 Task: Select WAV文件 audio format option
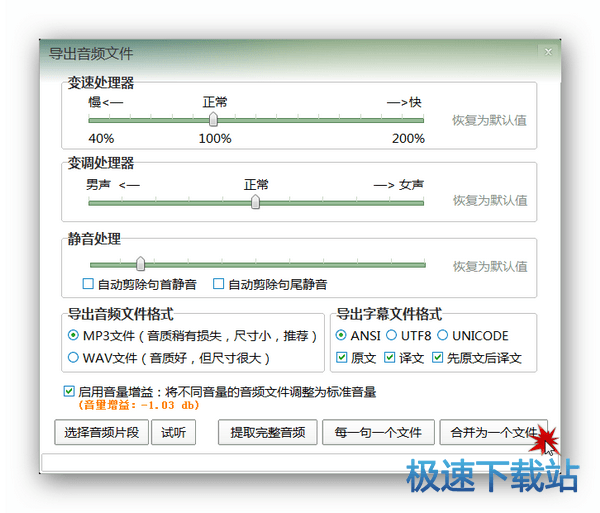coord(73,358)
